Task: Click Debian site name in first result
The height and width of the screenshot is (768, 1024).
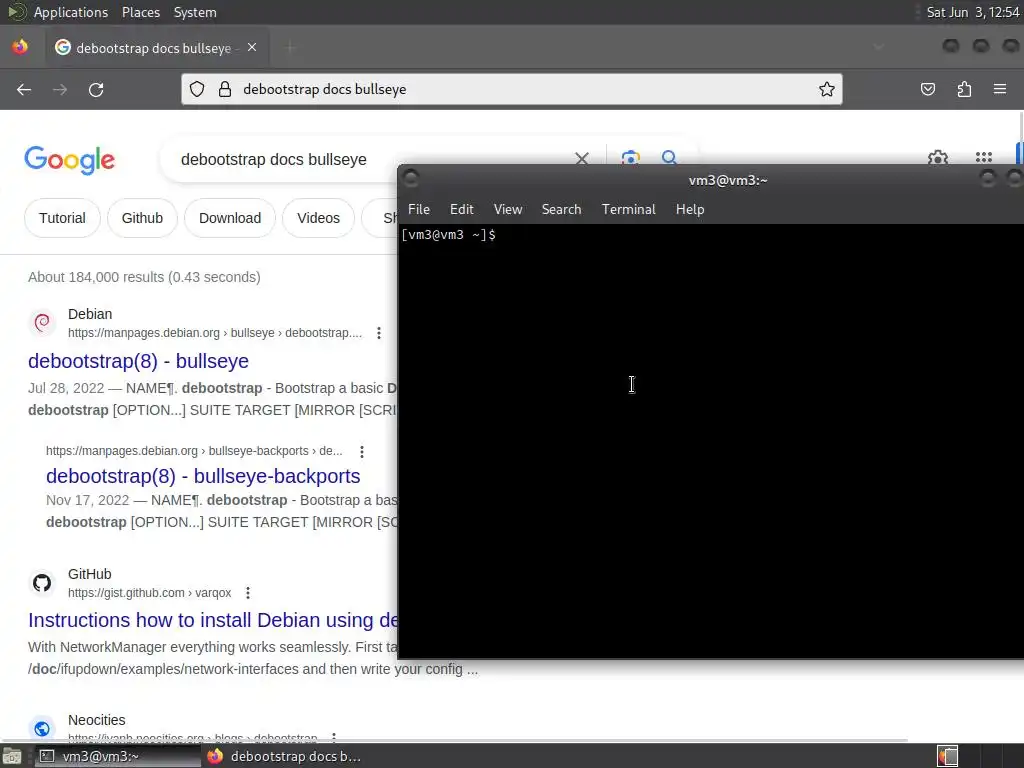Action: click(x=90, y=314)
